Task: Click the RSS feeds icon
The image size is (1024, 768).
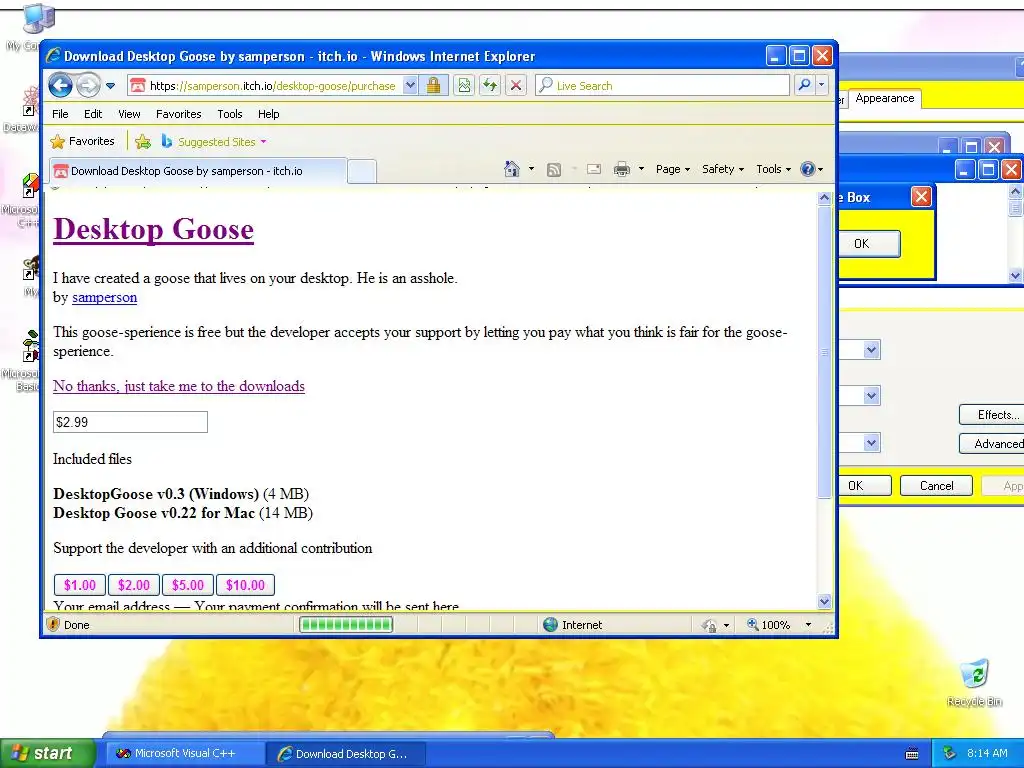Action: [554, 170]
